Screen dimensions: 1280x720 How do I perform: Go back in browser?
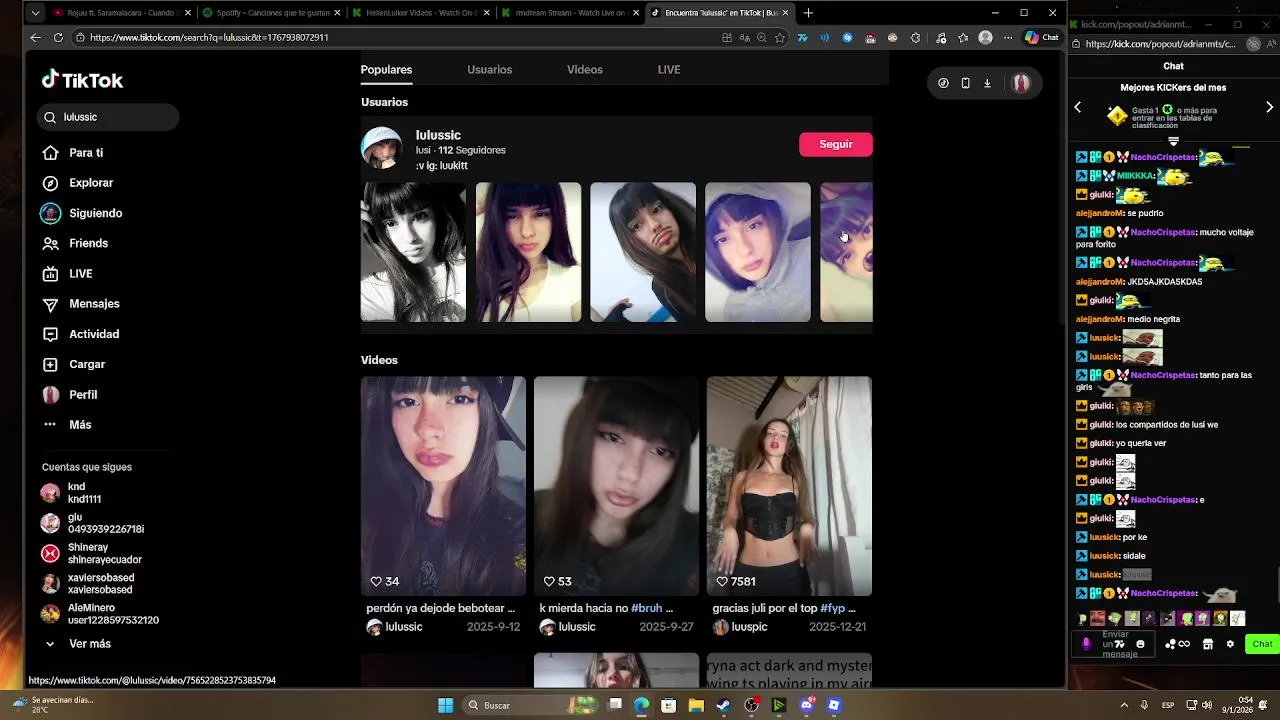tap(36, 37)
